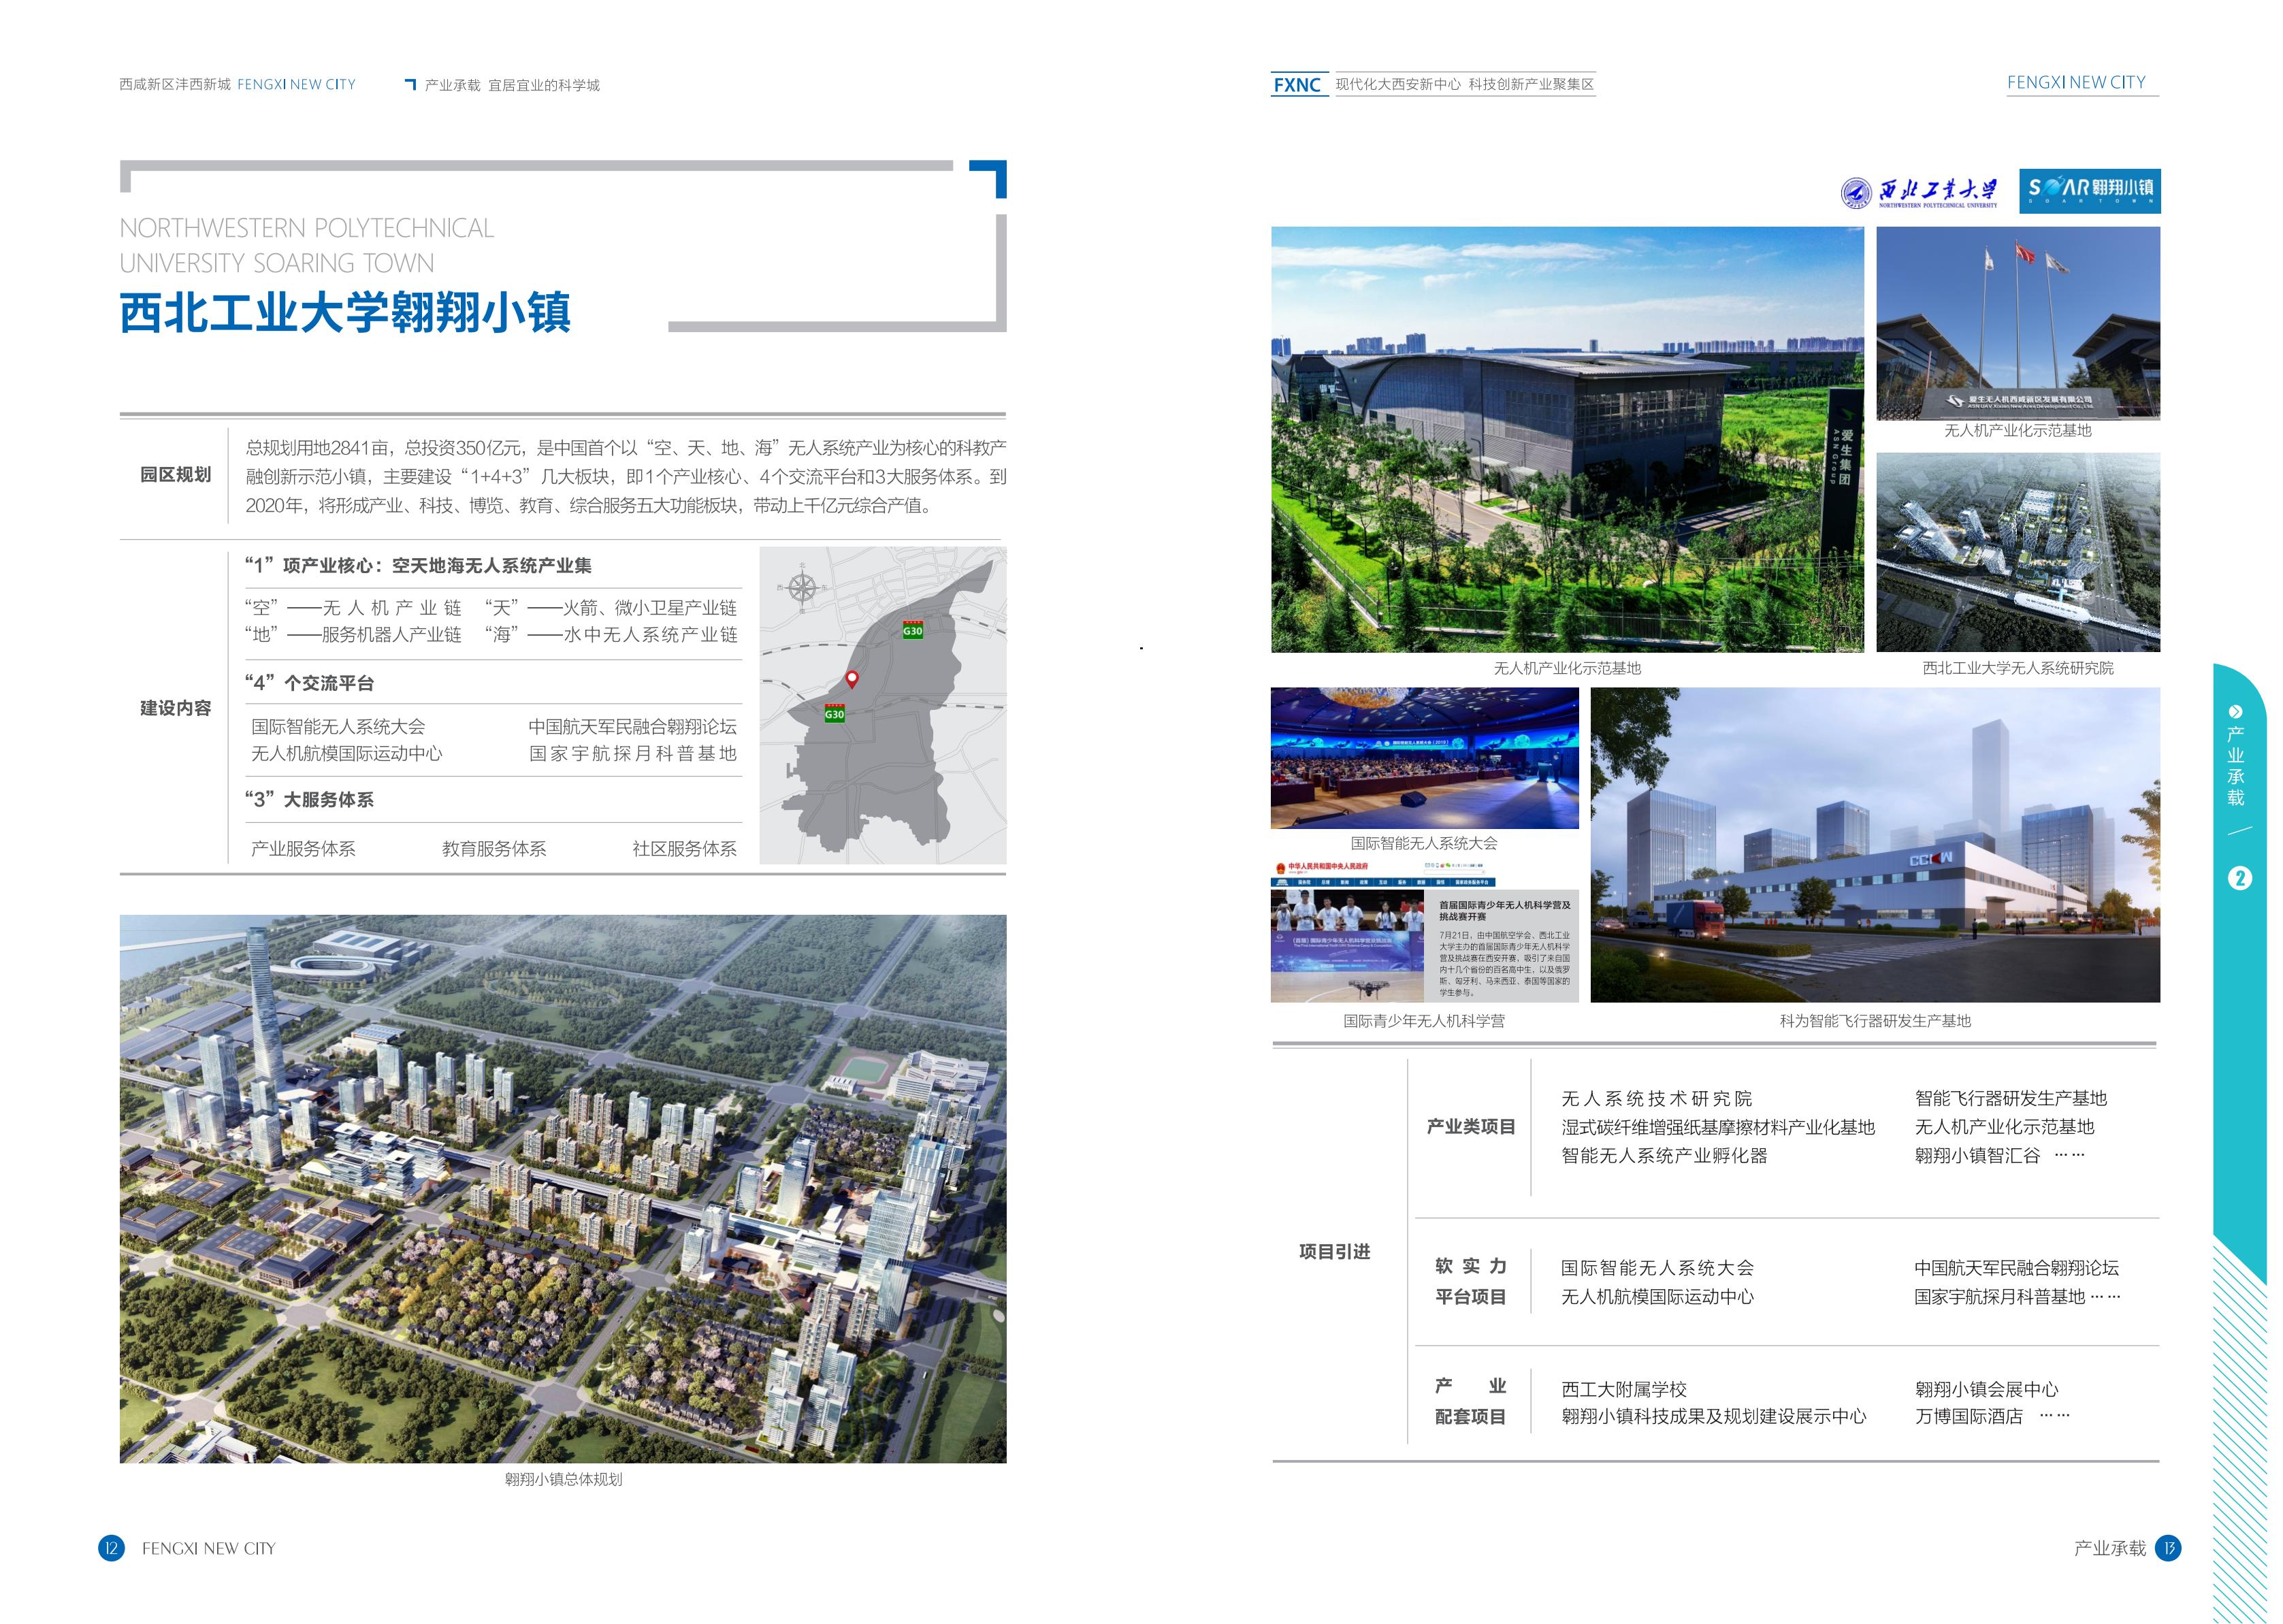
Task: Click the district map image
Action: pyautogui.click(x=883, y=705)
